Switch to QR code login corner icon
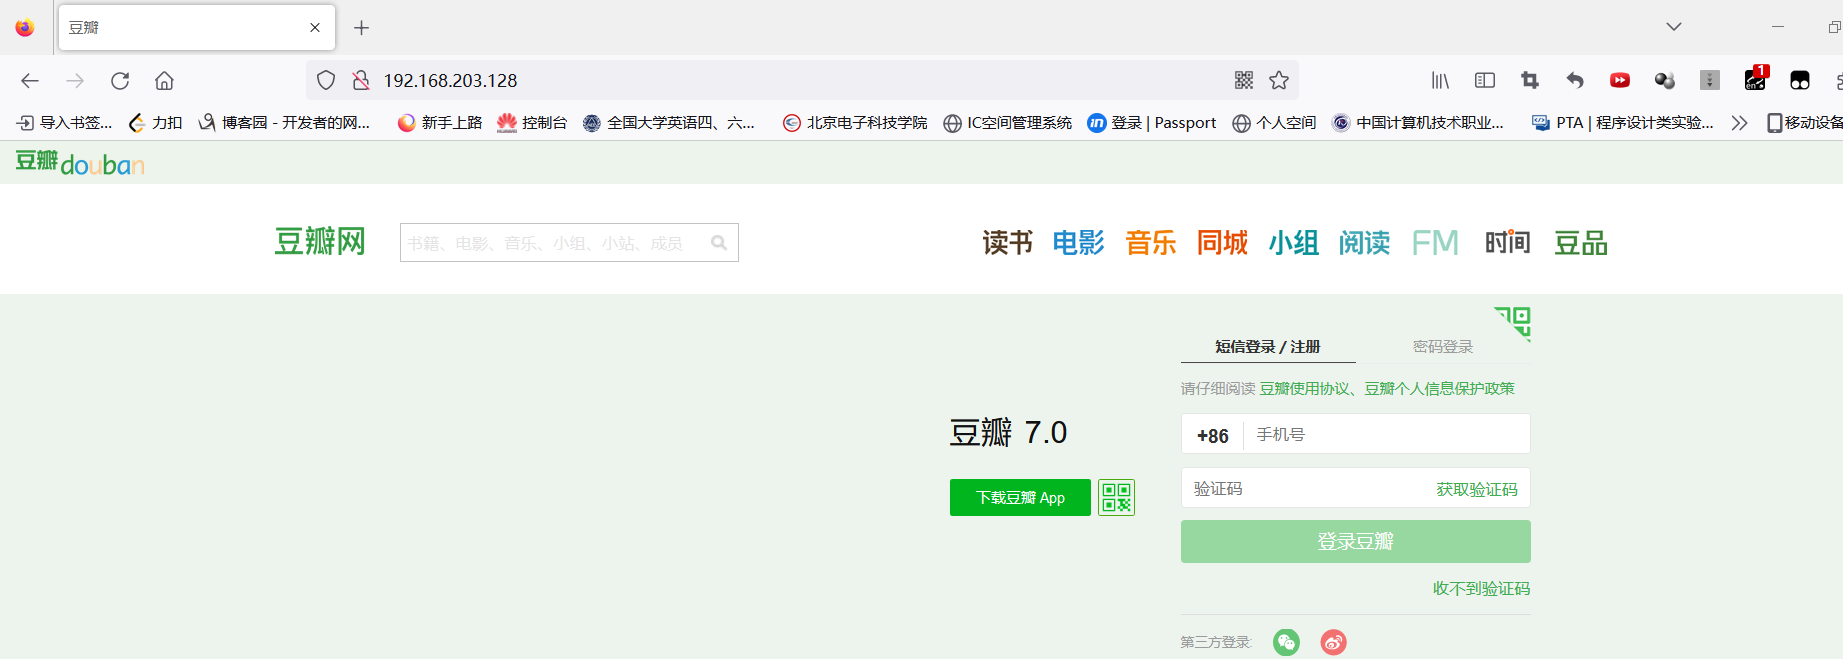This screenshot has height=659, width=1843. 1514,323
